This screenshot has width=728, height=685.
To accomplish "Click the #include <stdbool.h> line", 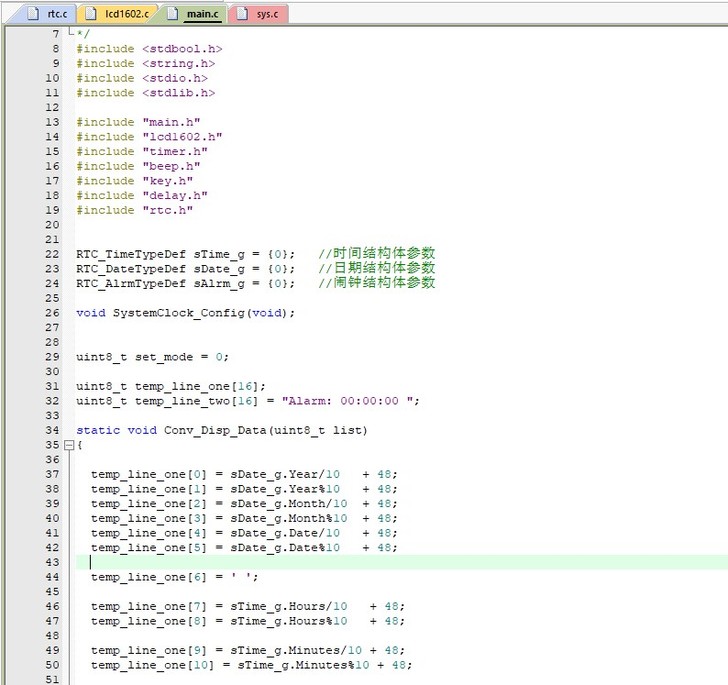I will pyautogui.click(x=150, y=49).
